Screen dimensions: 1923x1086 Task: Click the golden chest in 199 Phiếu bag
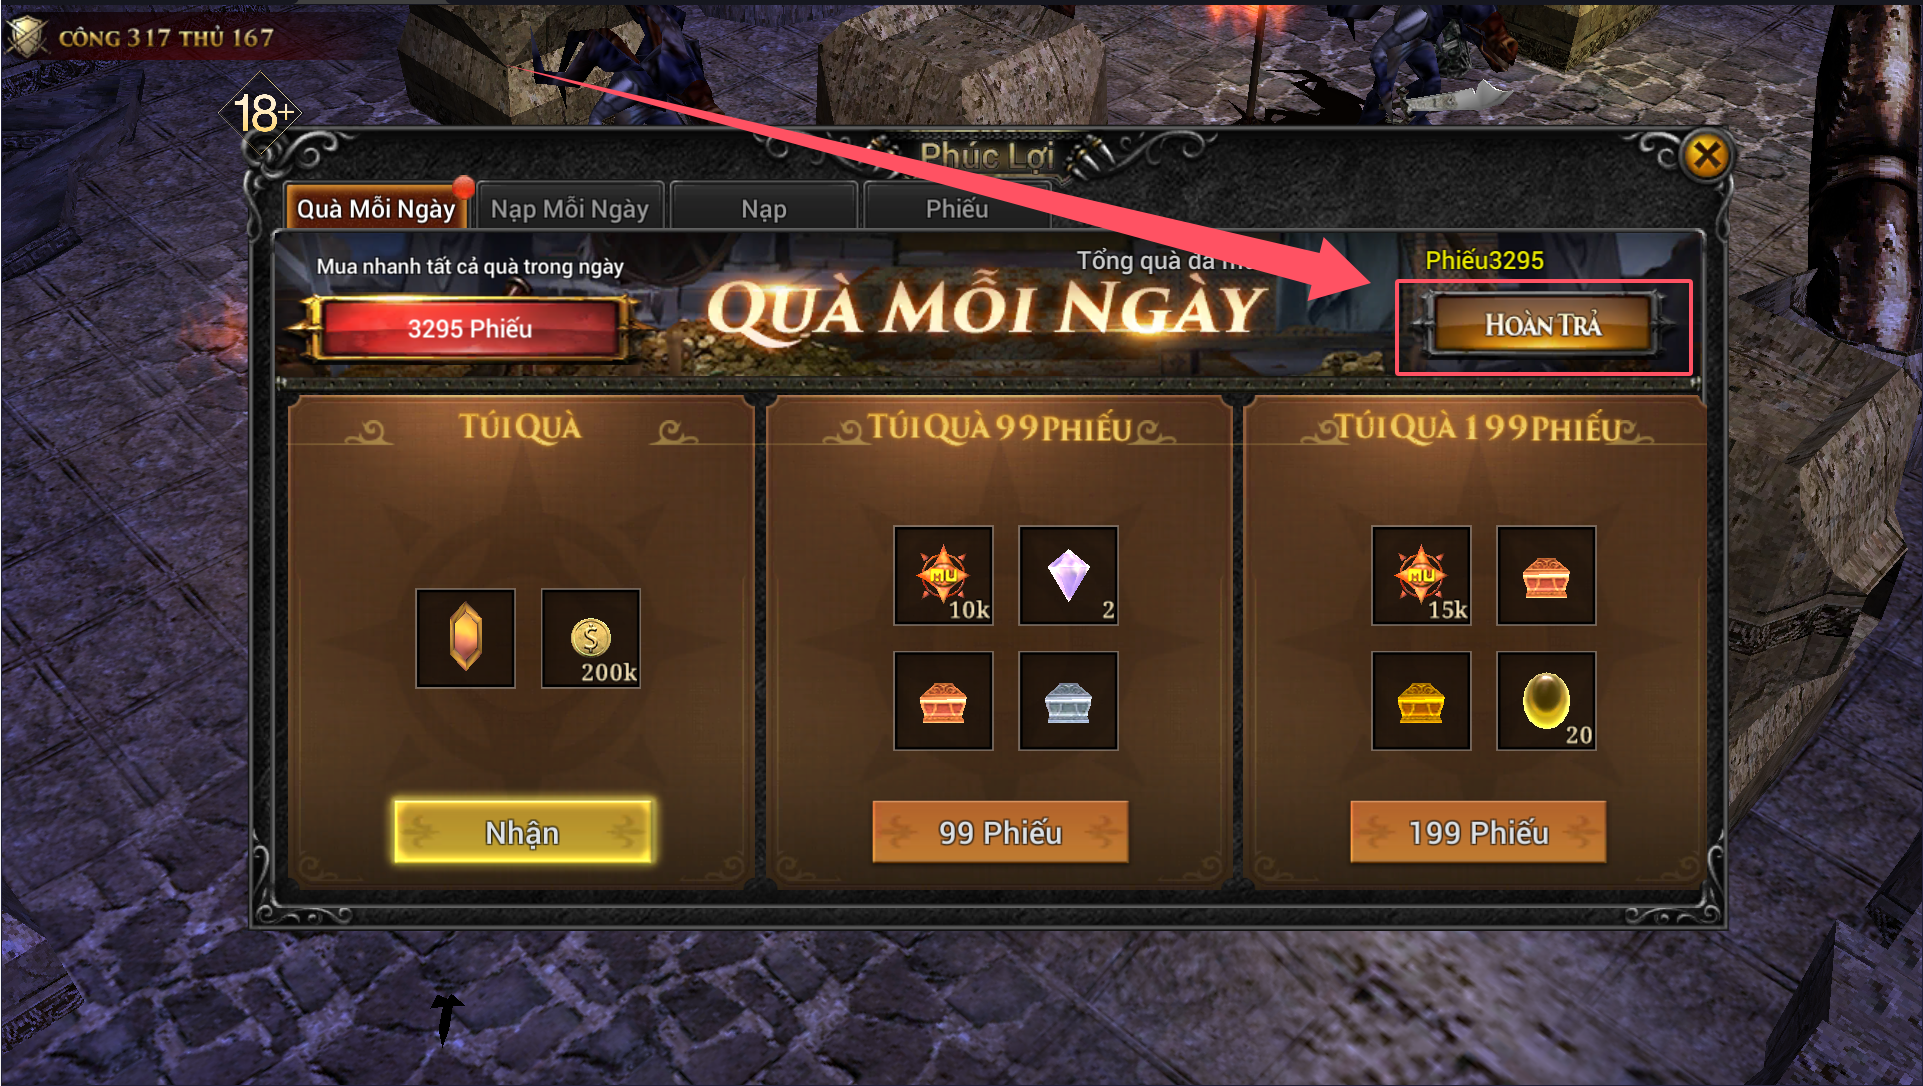[1421, 701]
